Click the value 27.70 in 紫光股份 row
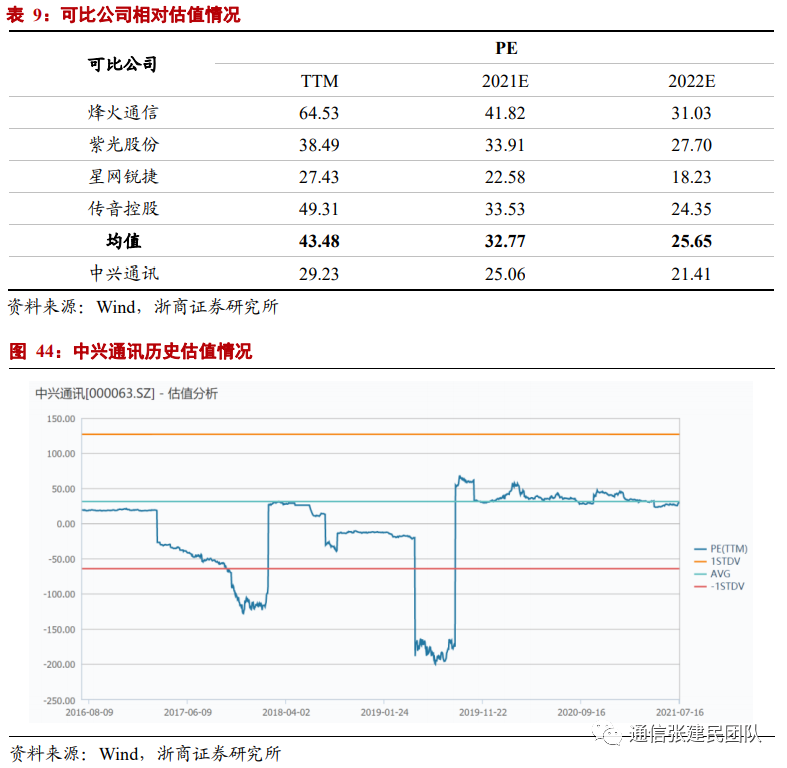Viewport: 787px width, 768px height. 691,145
